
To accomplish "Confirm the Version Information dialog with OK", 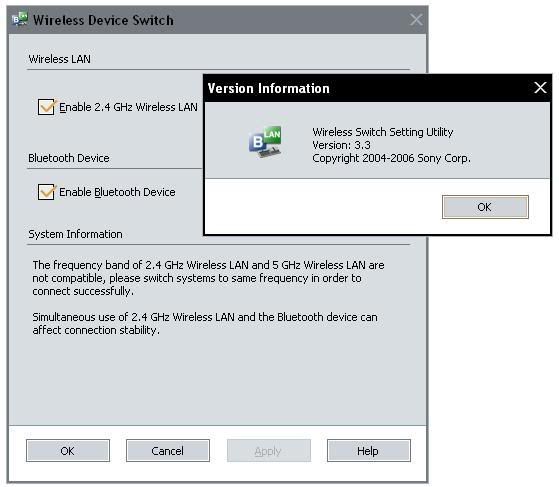I will pyautogui.click(x=485, y=207).
